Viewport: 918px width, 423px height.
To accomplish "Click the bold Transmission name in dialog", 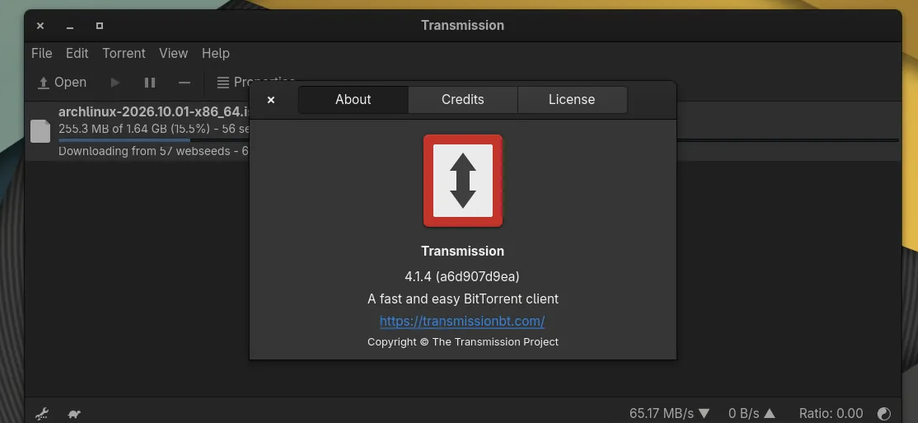I will pyautogui.click(x=463, y=251).
